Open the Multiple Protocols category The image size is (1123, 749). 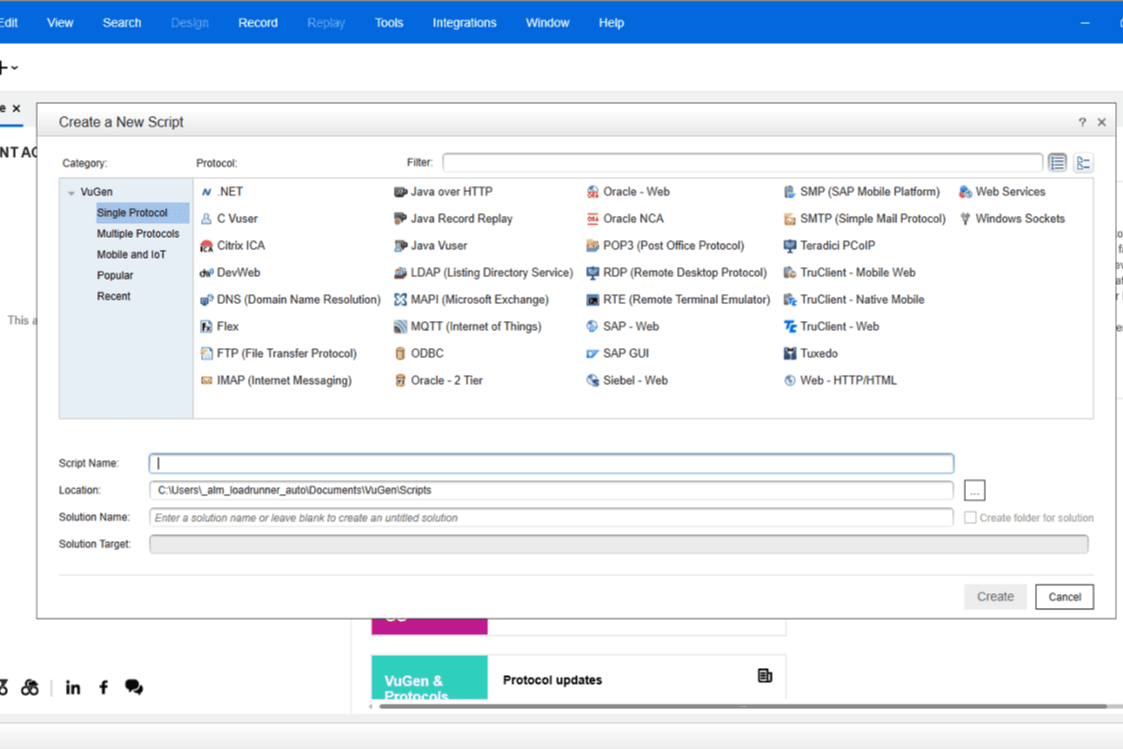138,233
